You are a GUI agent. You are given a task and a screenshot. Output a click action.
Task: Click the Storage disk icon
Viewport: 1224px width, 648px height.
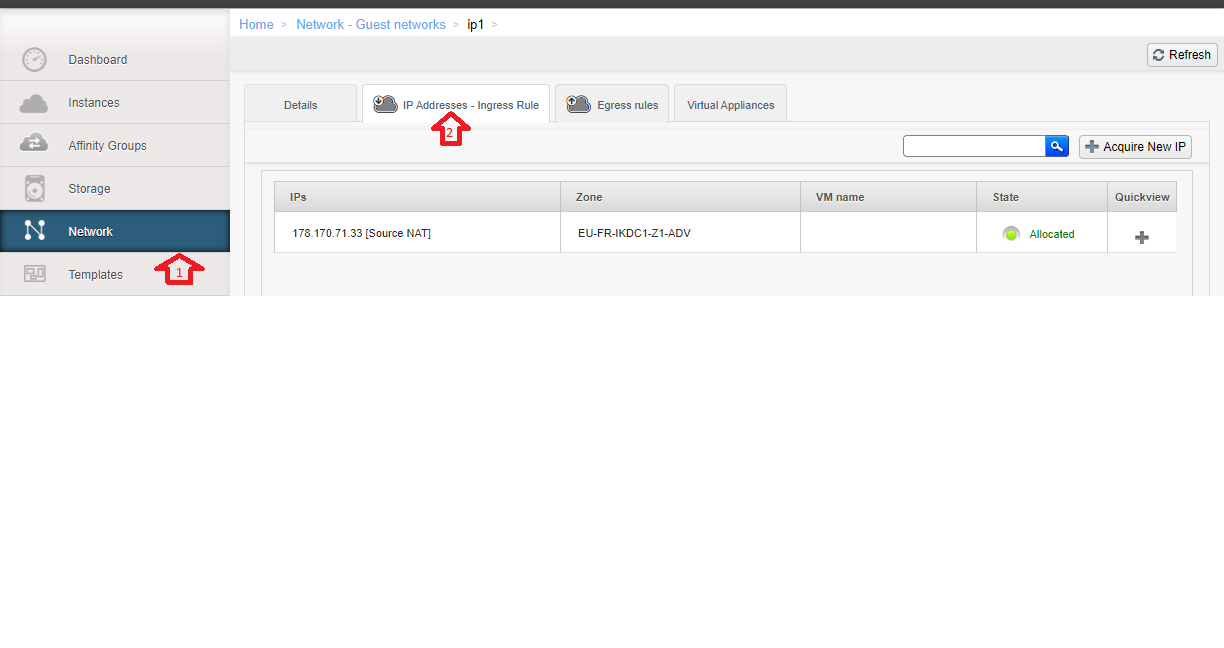(x=35, y=188)
